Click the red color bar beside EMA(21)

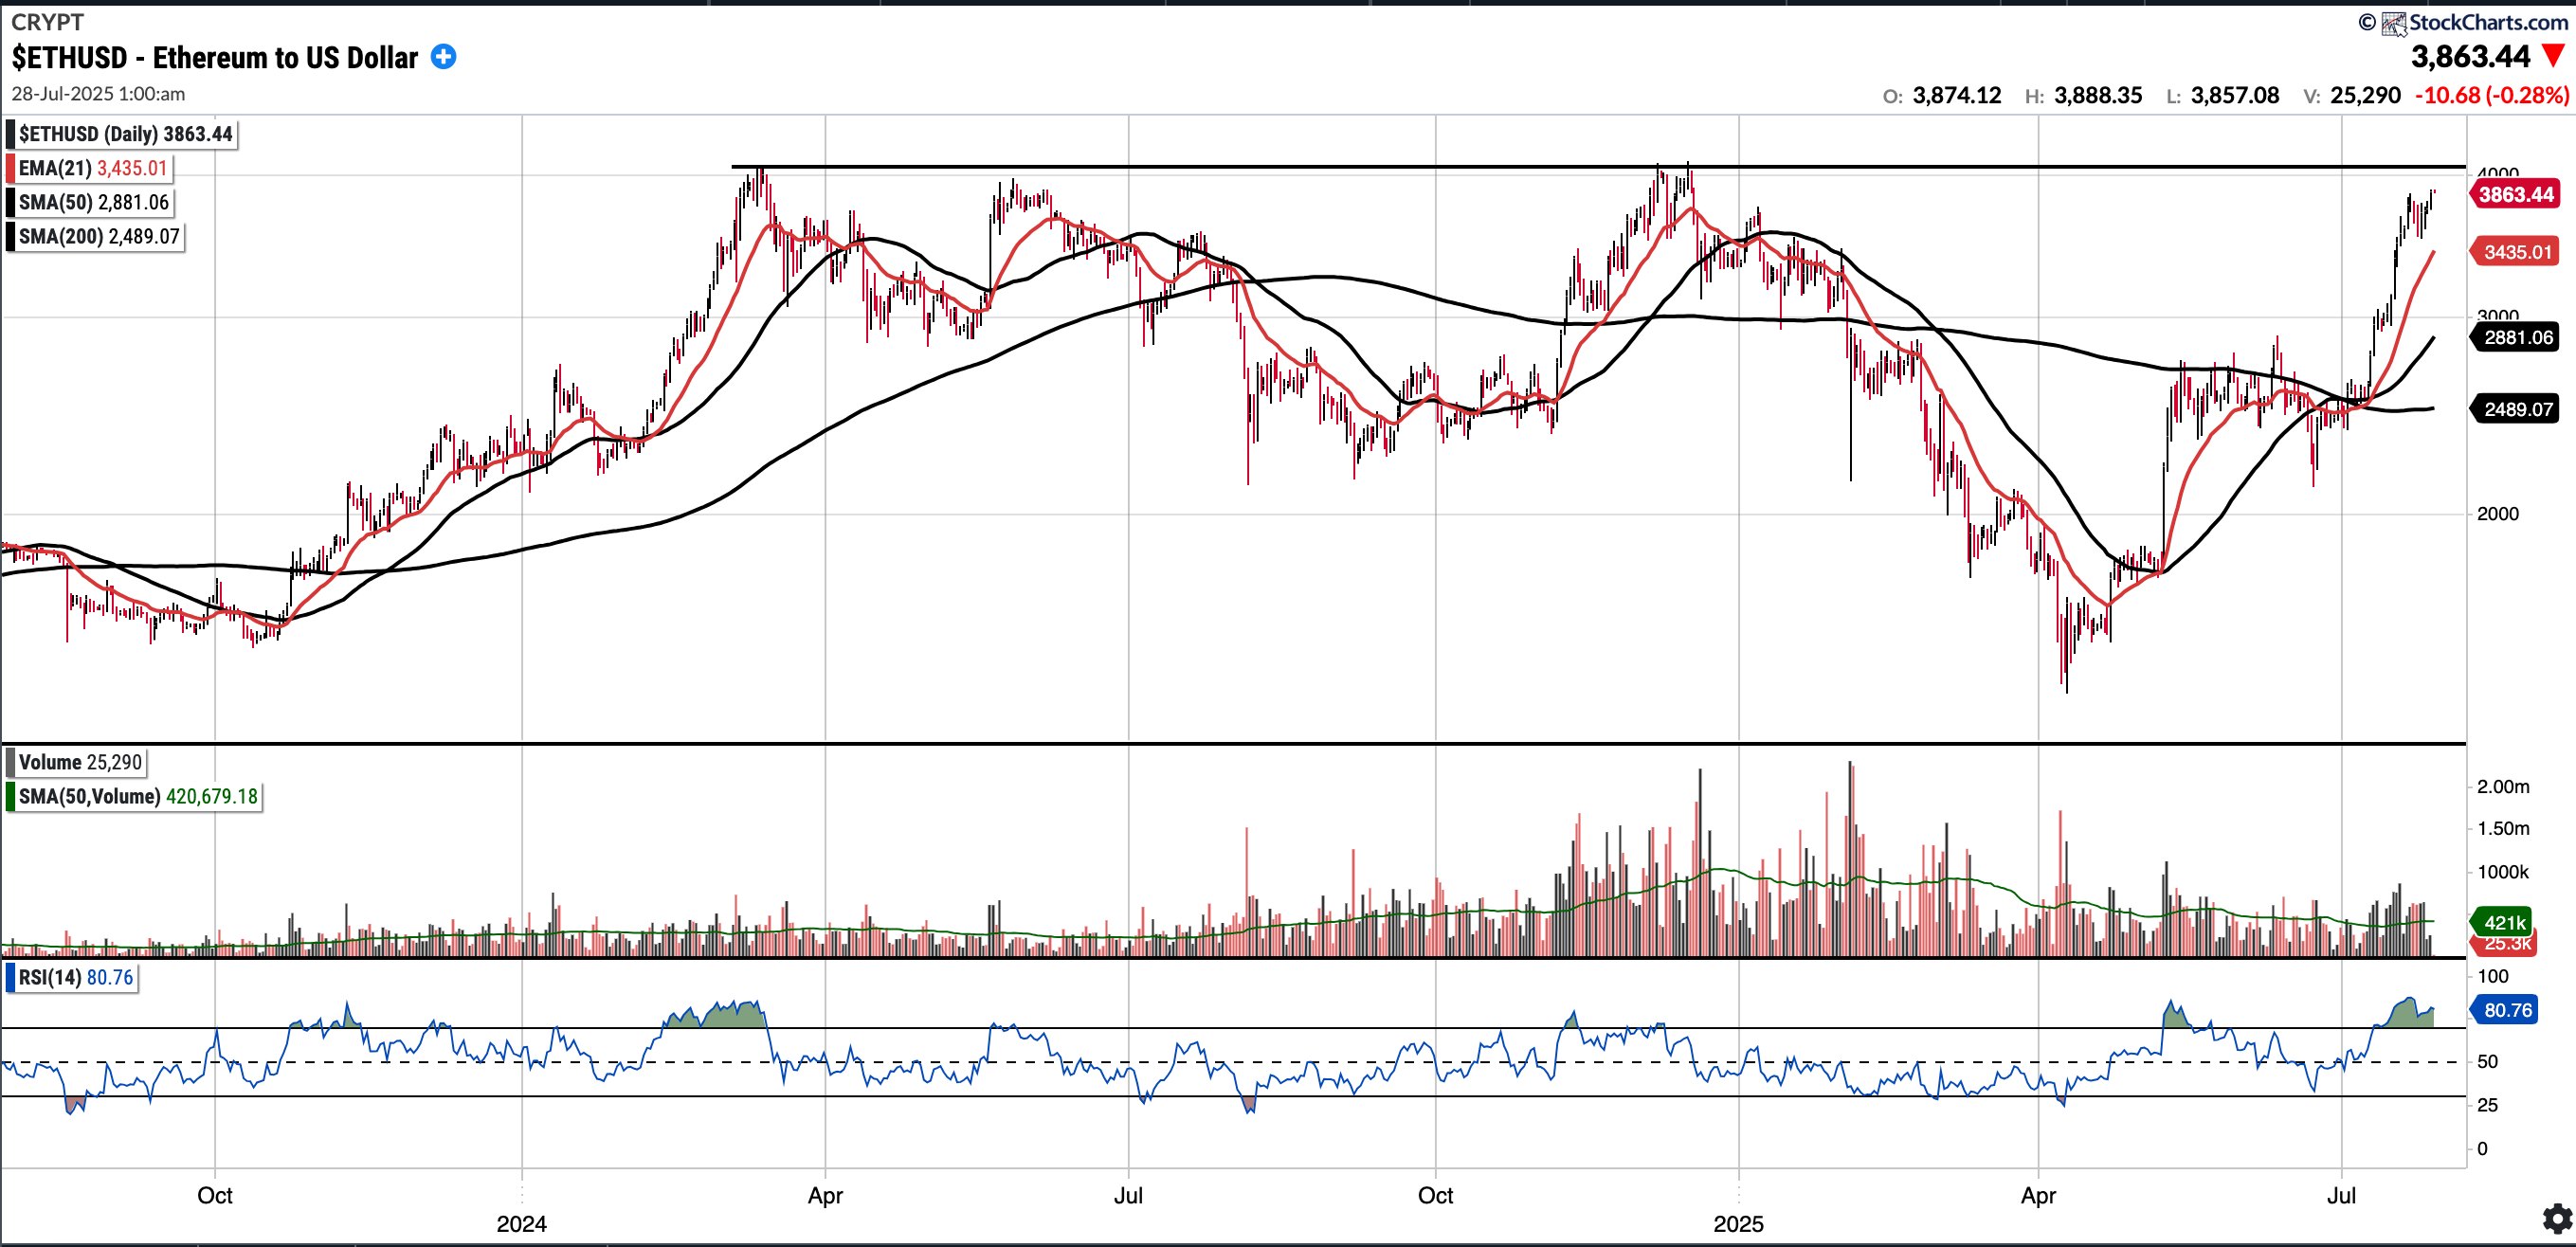(x=11, y=168)
